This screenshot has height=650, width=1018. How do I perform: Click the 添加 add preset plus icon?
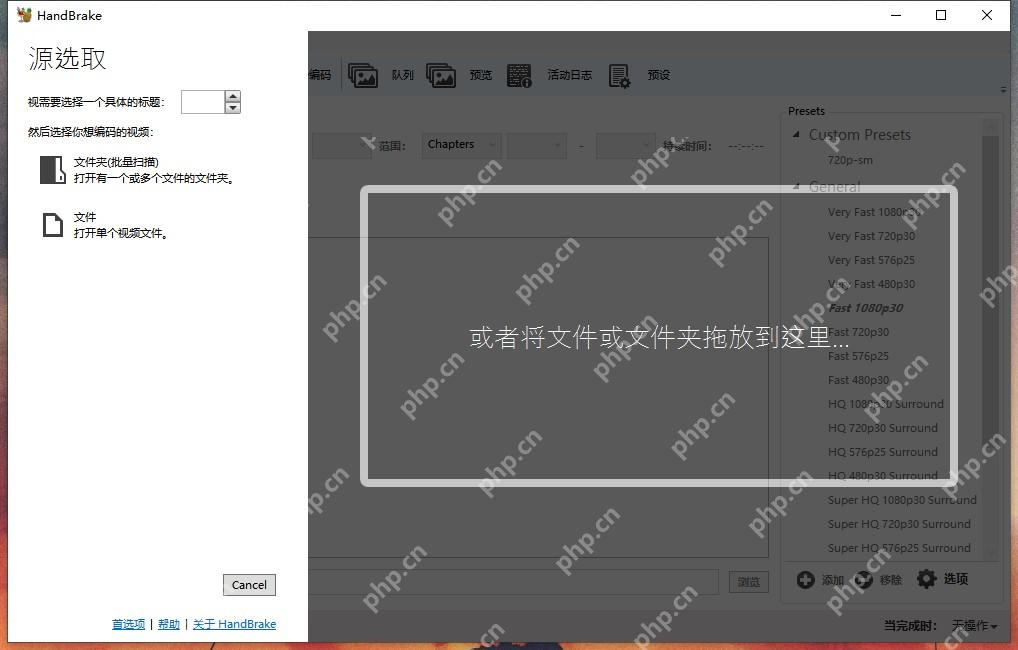tap(806, 579)
